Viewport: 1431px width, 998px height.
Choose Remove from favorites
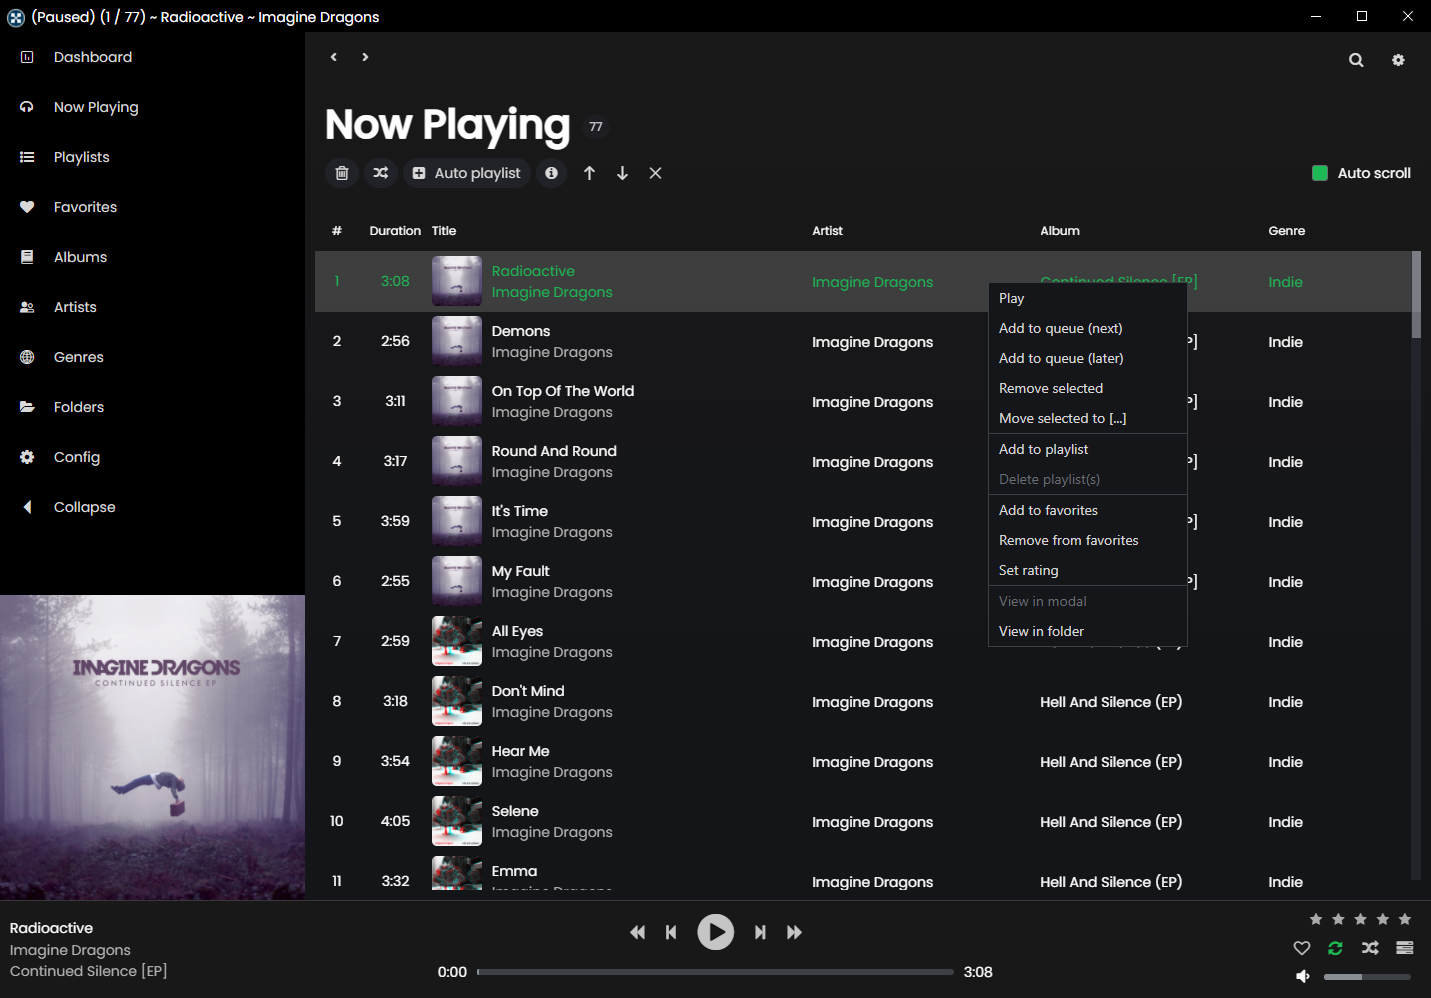[x=1088, y=540]
